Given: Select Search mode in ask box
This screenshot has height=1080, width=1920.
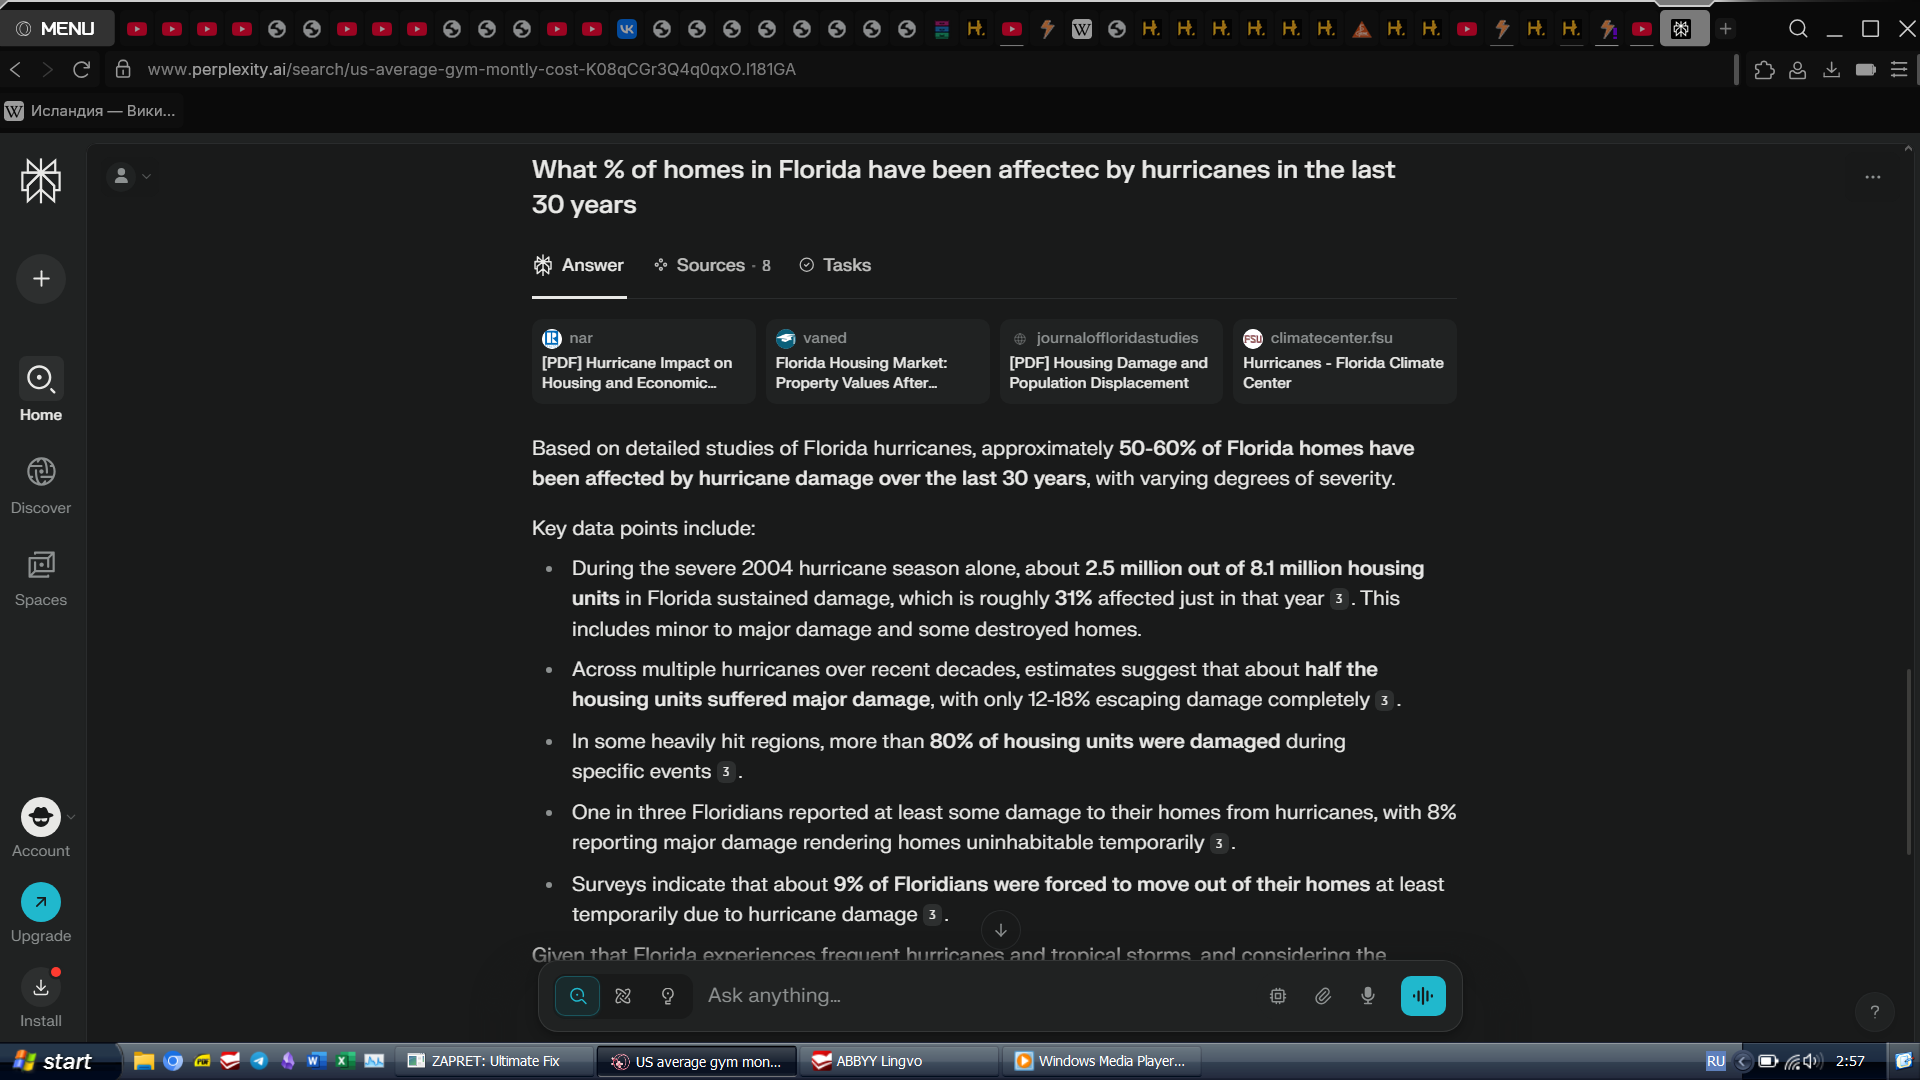Looking at the screenshot, I should (578, 996).
